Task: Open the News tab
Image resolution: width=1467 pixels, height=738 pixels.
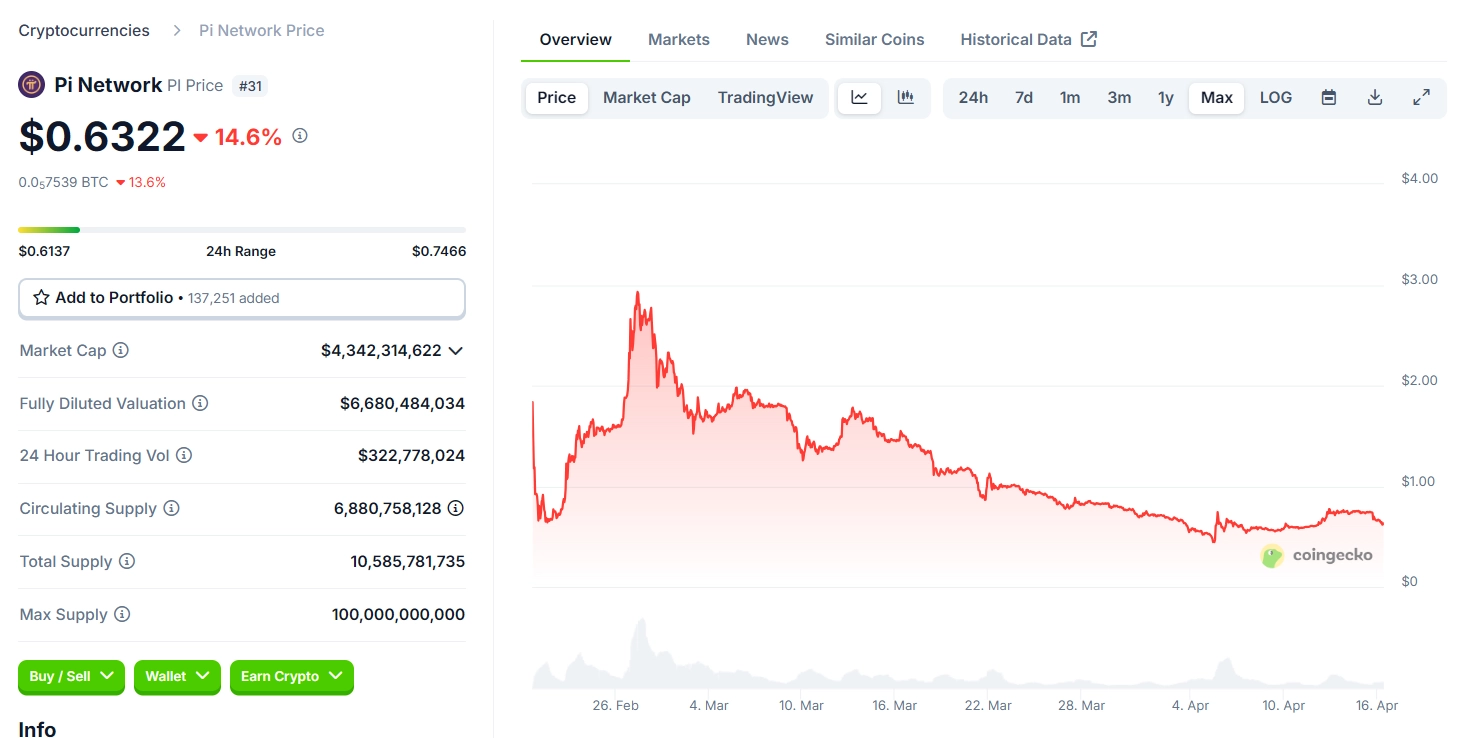Action: point(767,40)
